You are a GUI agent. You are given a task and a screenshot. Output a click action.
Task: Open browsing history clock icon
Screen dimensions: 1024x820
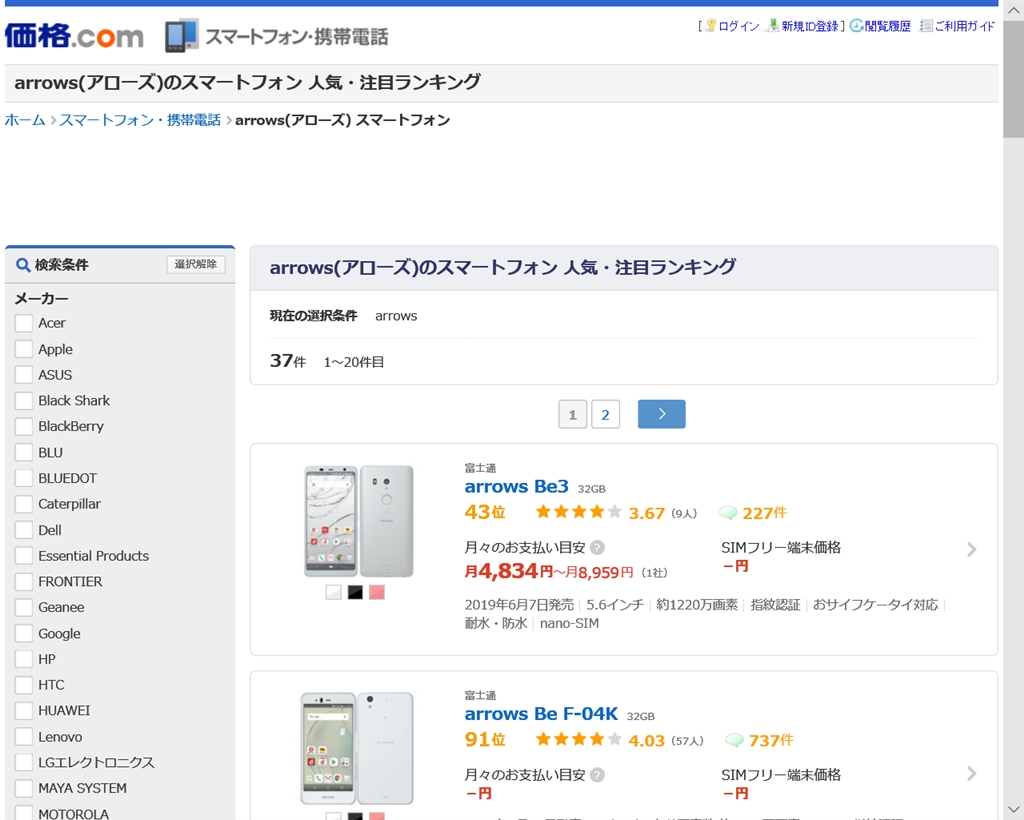coord(857,26)
